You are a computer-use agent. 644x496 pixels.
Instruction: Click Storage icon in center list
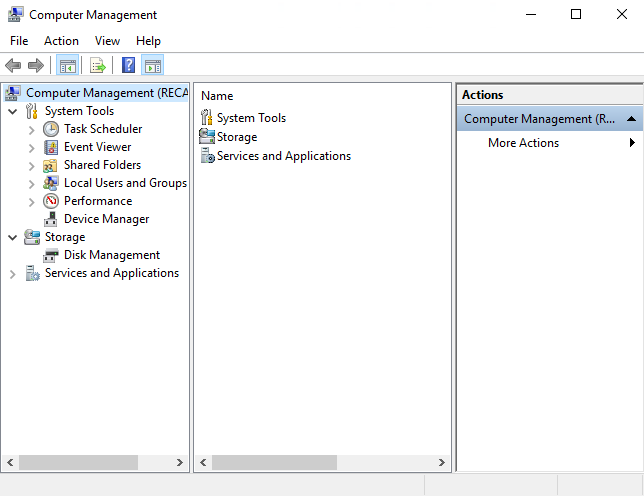pyautogui.click(x=207, y=136)
